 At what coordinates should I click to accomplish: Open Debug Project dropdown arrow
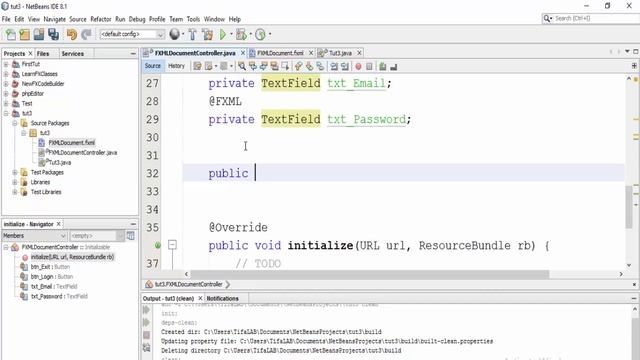coord(250,34)
